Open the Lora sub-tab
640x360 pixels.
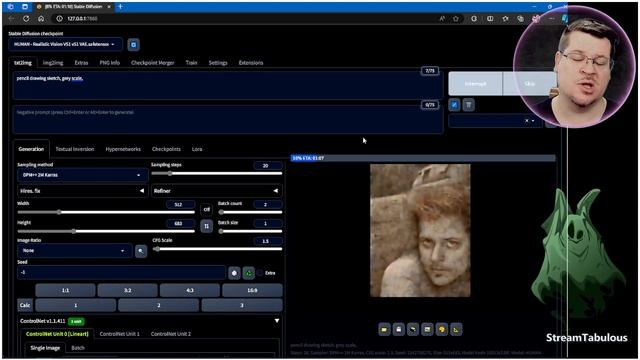197,149
